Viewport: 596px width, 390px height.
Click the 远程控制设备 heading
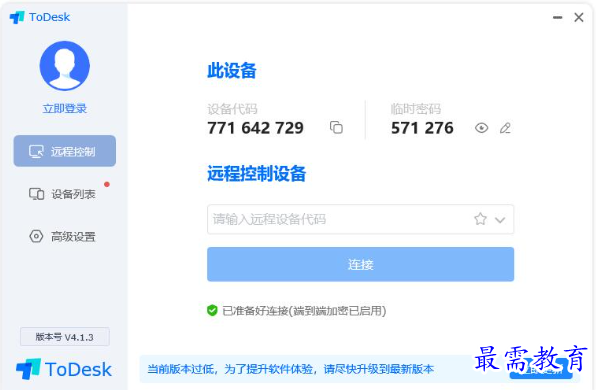tap(257, 174)
